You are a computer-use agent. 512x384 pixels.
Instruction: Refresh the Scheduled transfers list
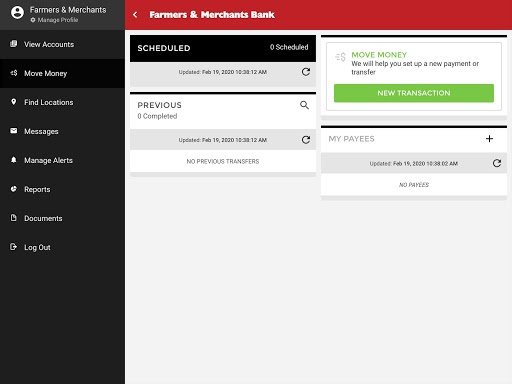[x=306, y=72]
